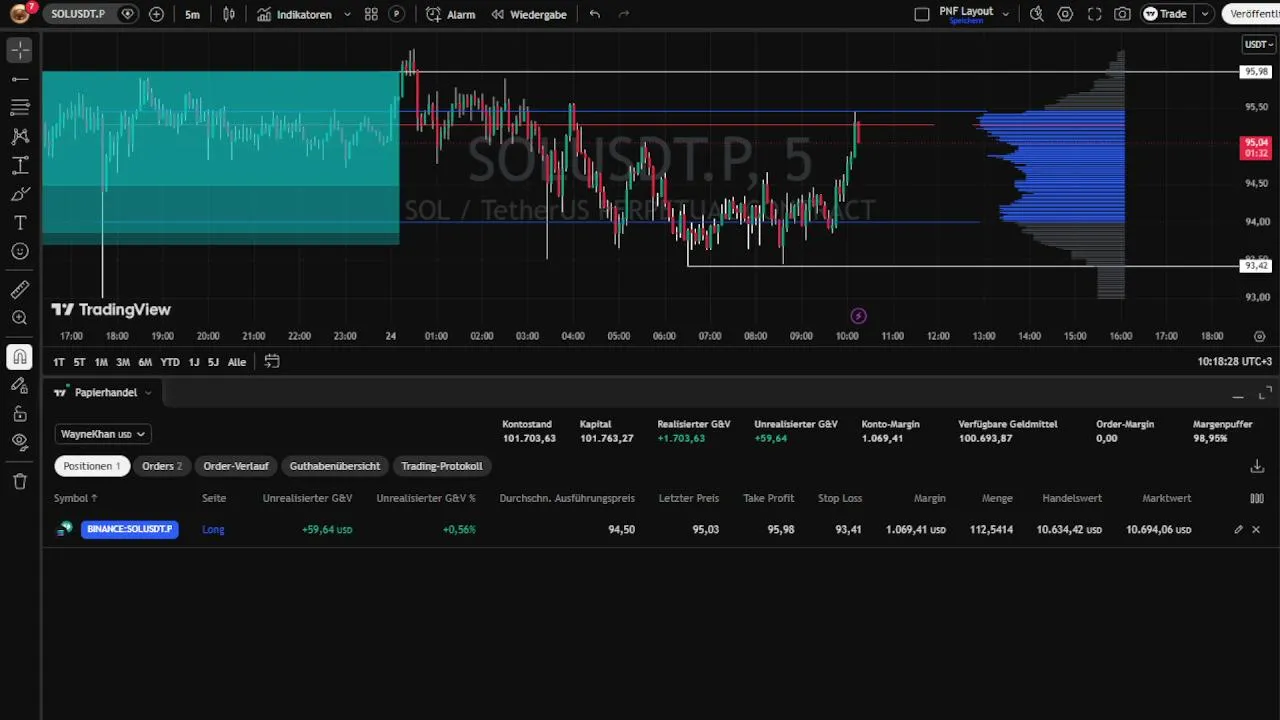Expand the Trade button dropdown arrow

point(1205,14)
